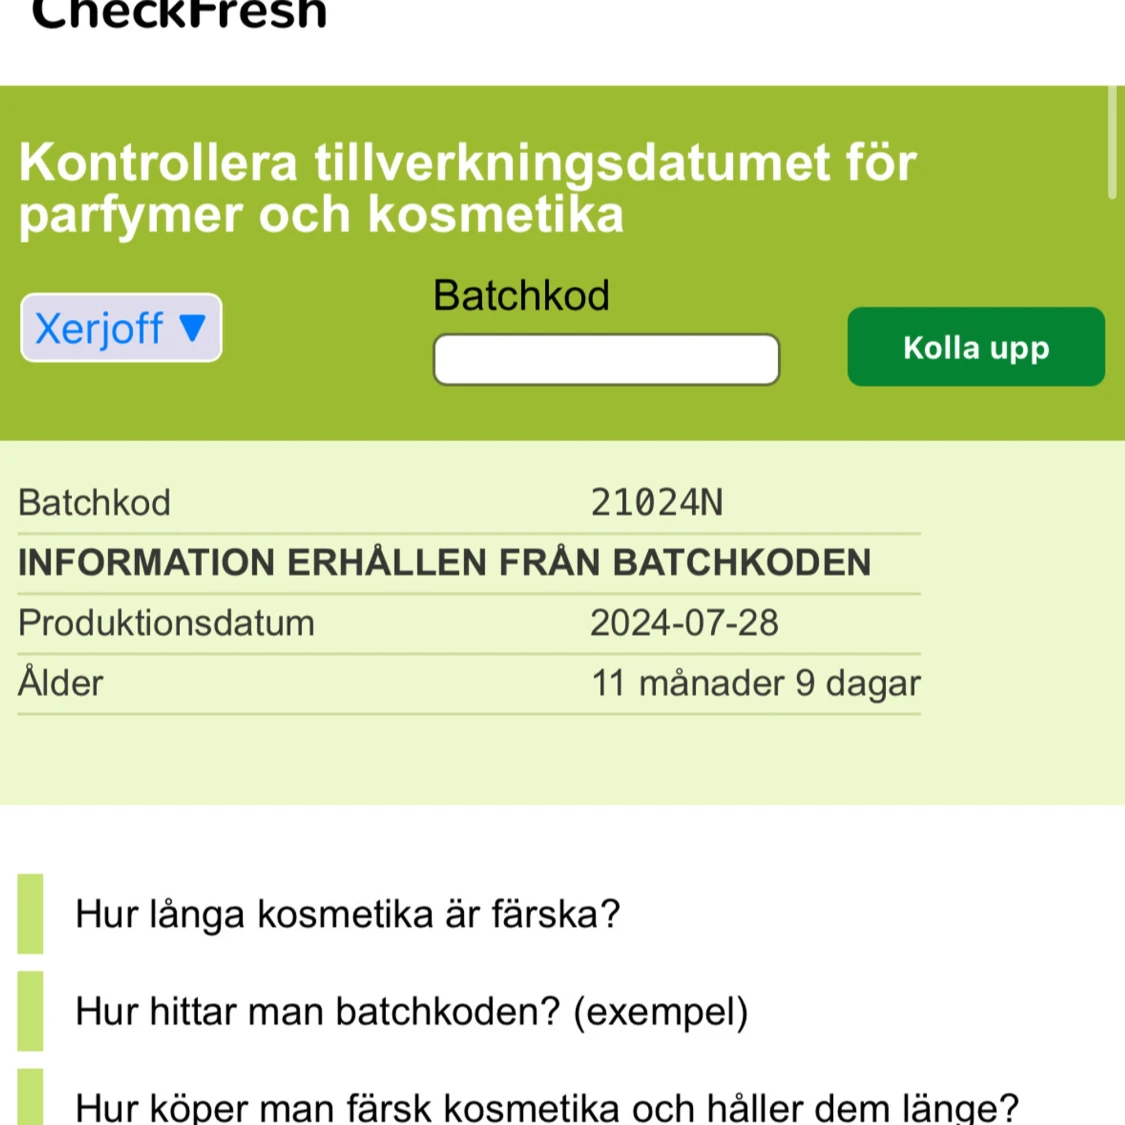This screenshot has height=1125, width=1125.
Task: Click the page scrollbar on right edge
Action: 1113,142
